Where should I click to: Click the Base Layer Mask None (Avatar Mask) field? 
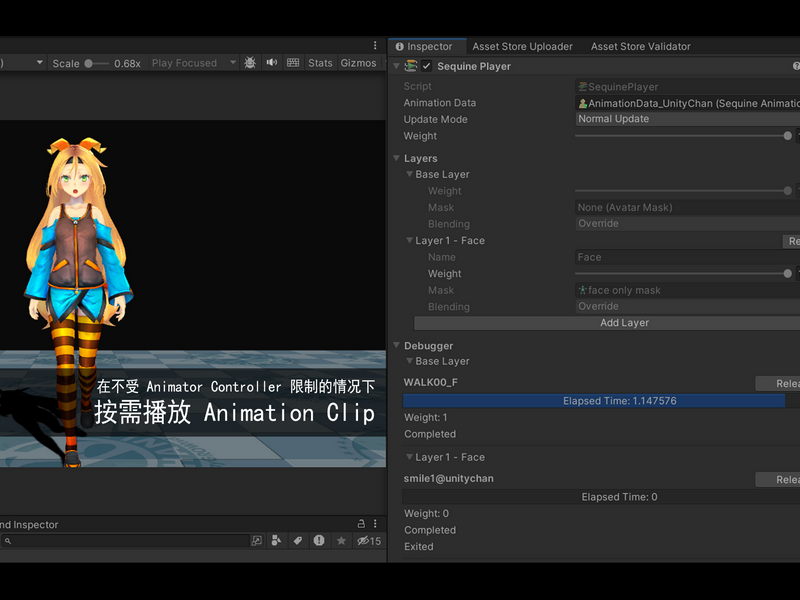(x=687, y=208)
